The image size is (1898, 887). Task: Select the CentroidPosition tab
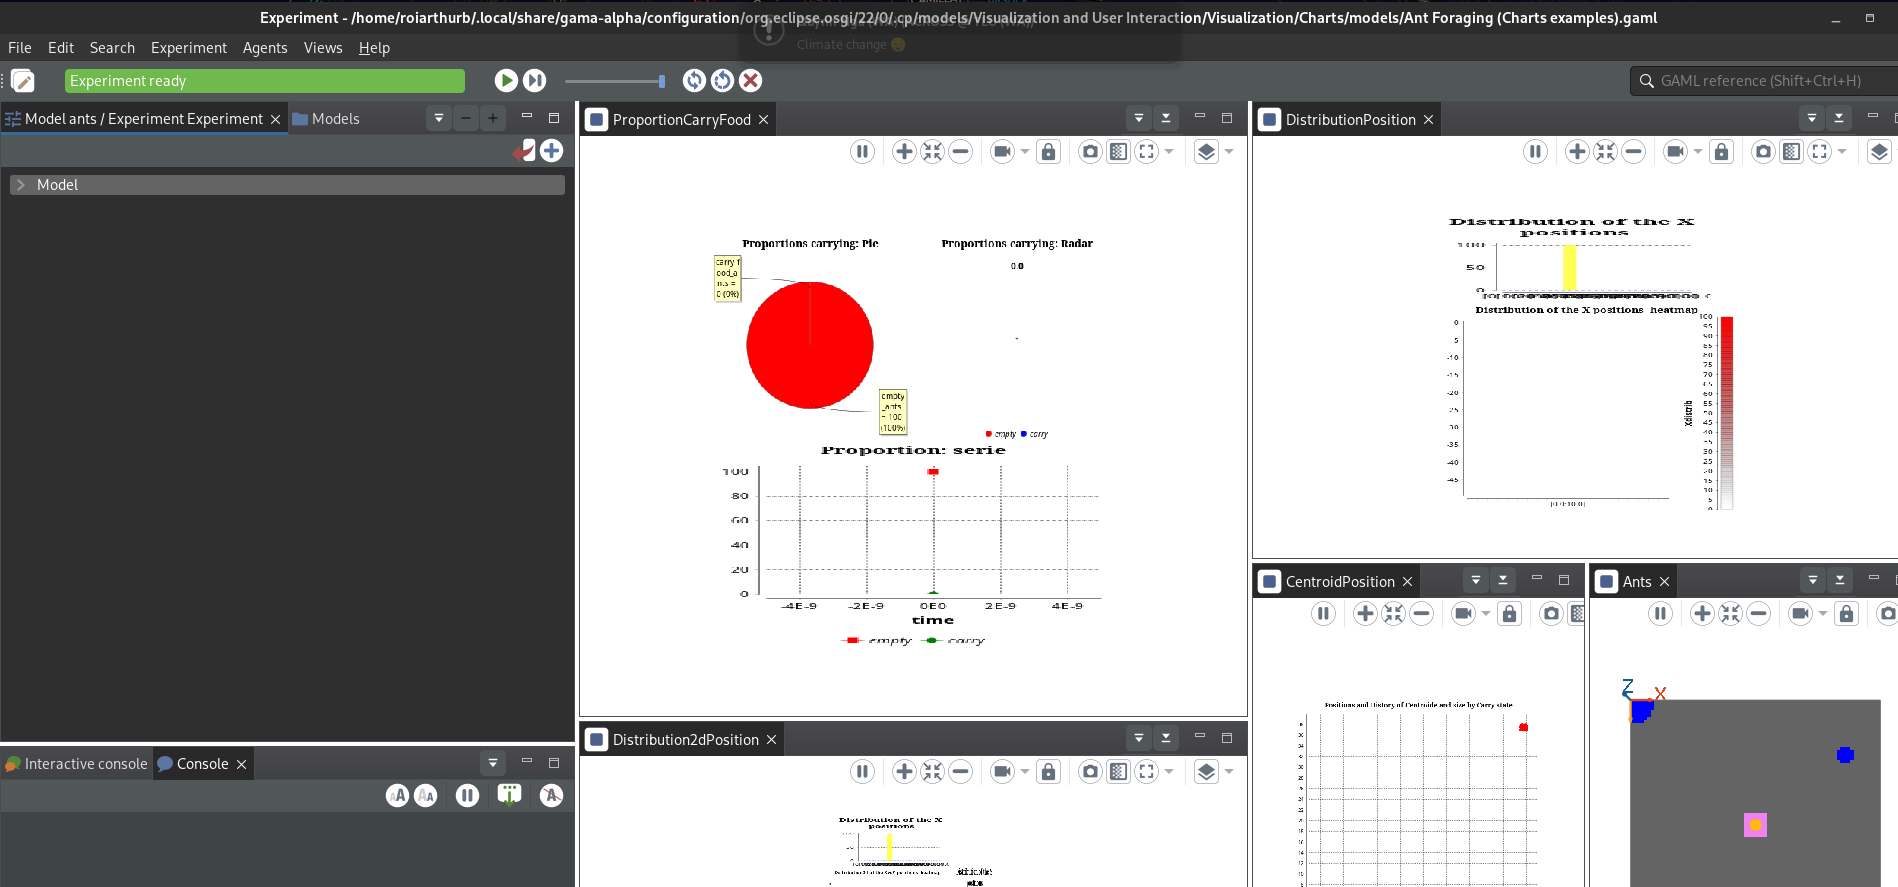[x=1338, y=581]
